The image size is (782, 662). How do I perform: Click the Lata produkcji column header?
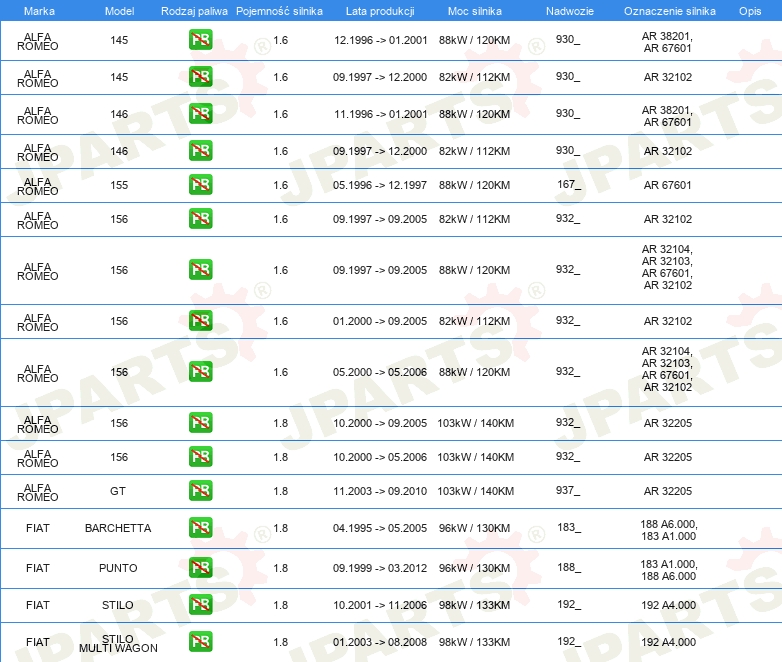pos(380,11)
